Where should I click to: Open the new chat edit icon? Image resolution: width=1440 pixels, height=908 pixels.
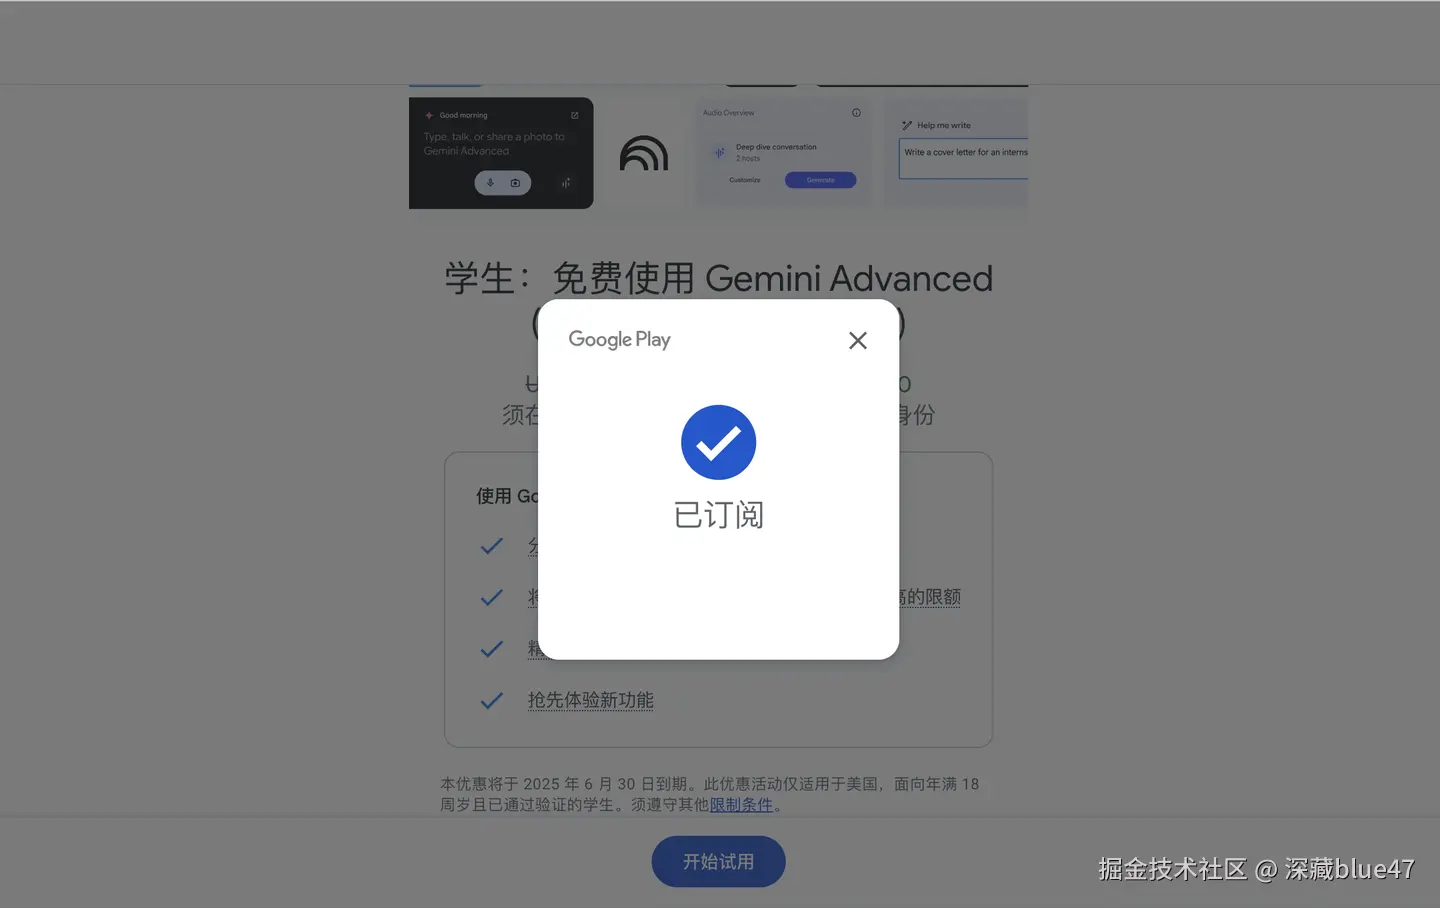(575, 115)
